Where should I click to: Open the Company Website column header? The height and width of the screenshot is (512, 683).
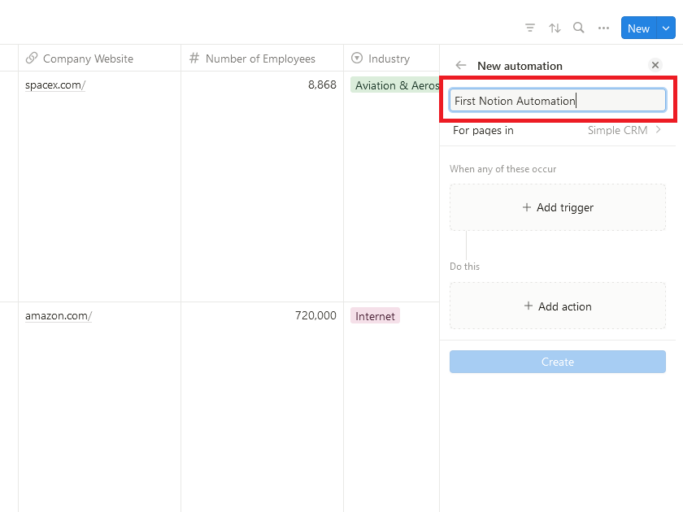click(88, 59)
